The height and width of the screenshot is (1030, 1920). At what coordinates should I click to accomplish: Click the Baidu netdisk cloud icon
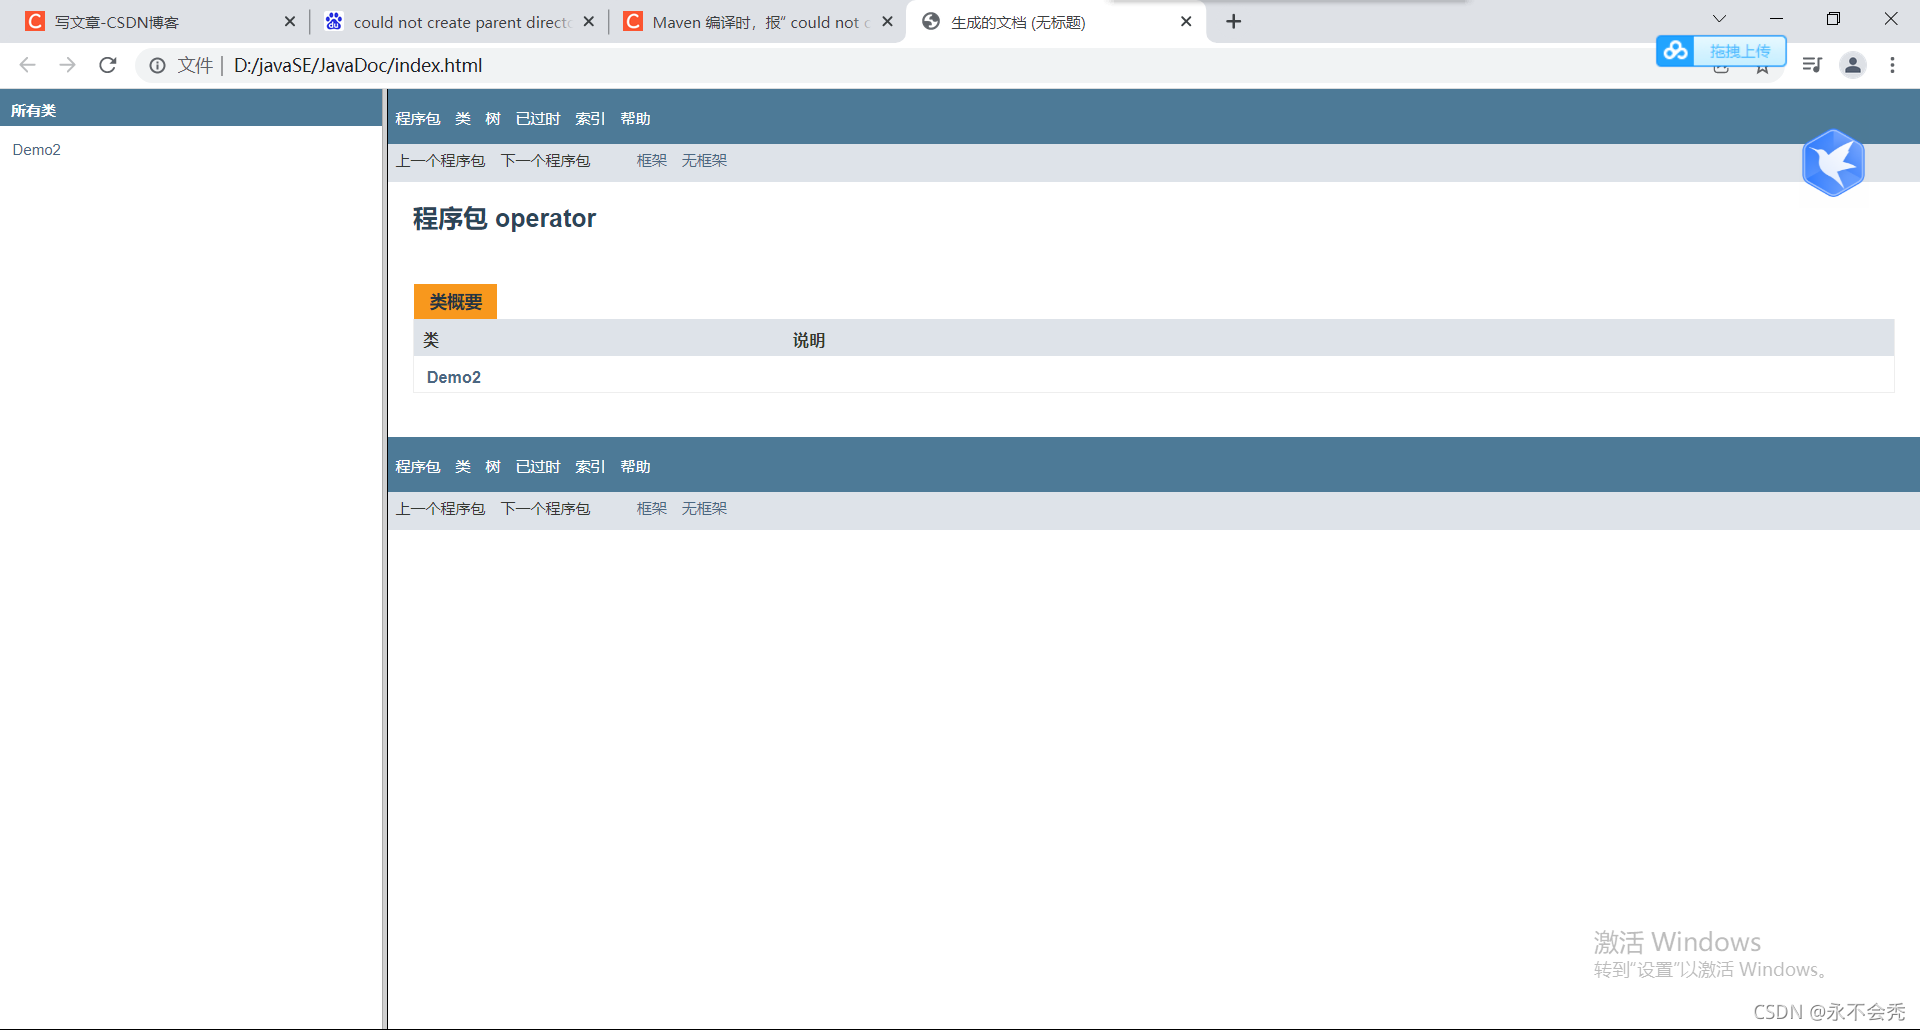click(1676, 50)
